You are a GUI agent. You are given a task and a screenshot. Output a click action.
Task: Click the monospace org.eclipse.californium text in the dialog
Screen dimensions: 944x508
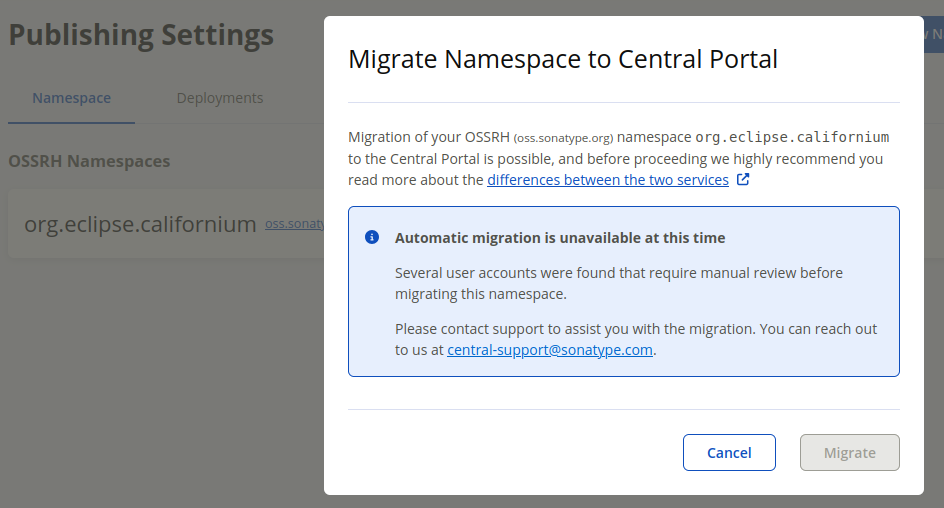[x=792, y=137]
